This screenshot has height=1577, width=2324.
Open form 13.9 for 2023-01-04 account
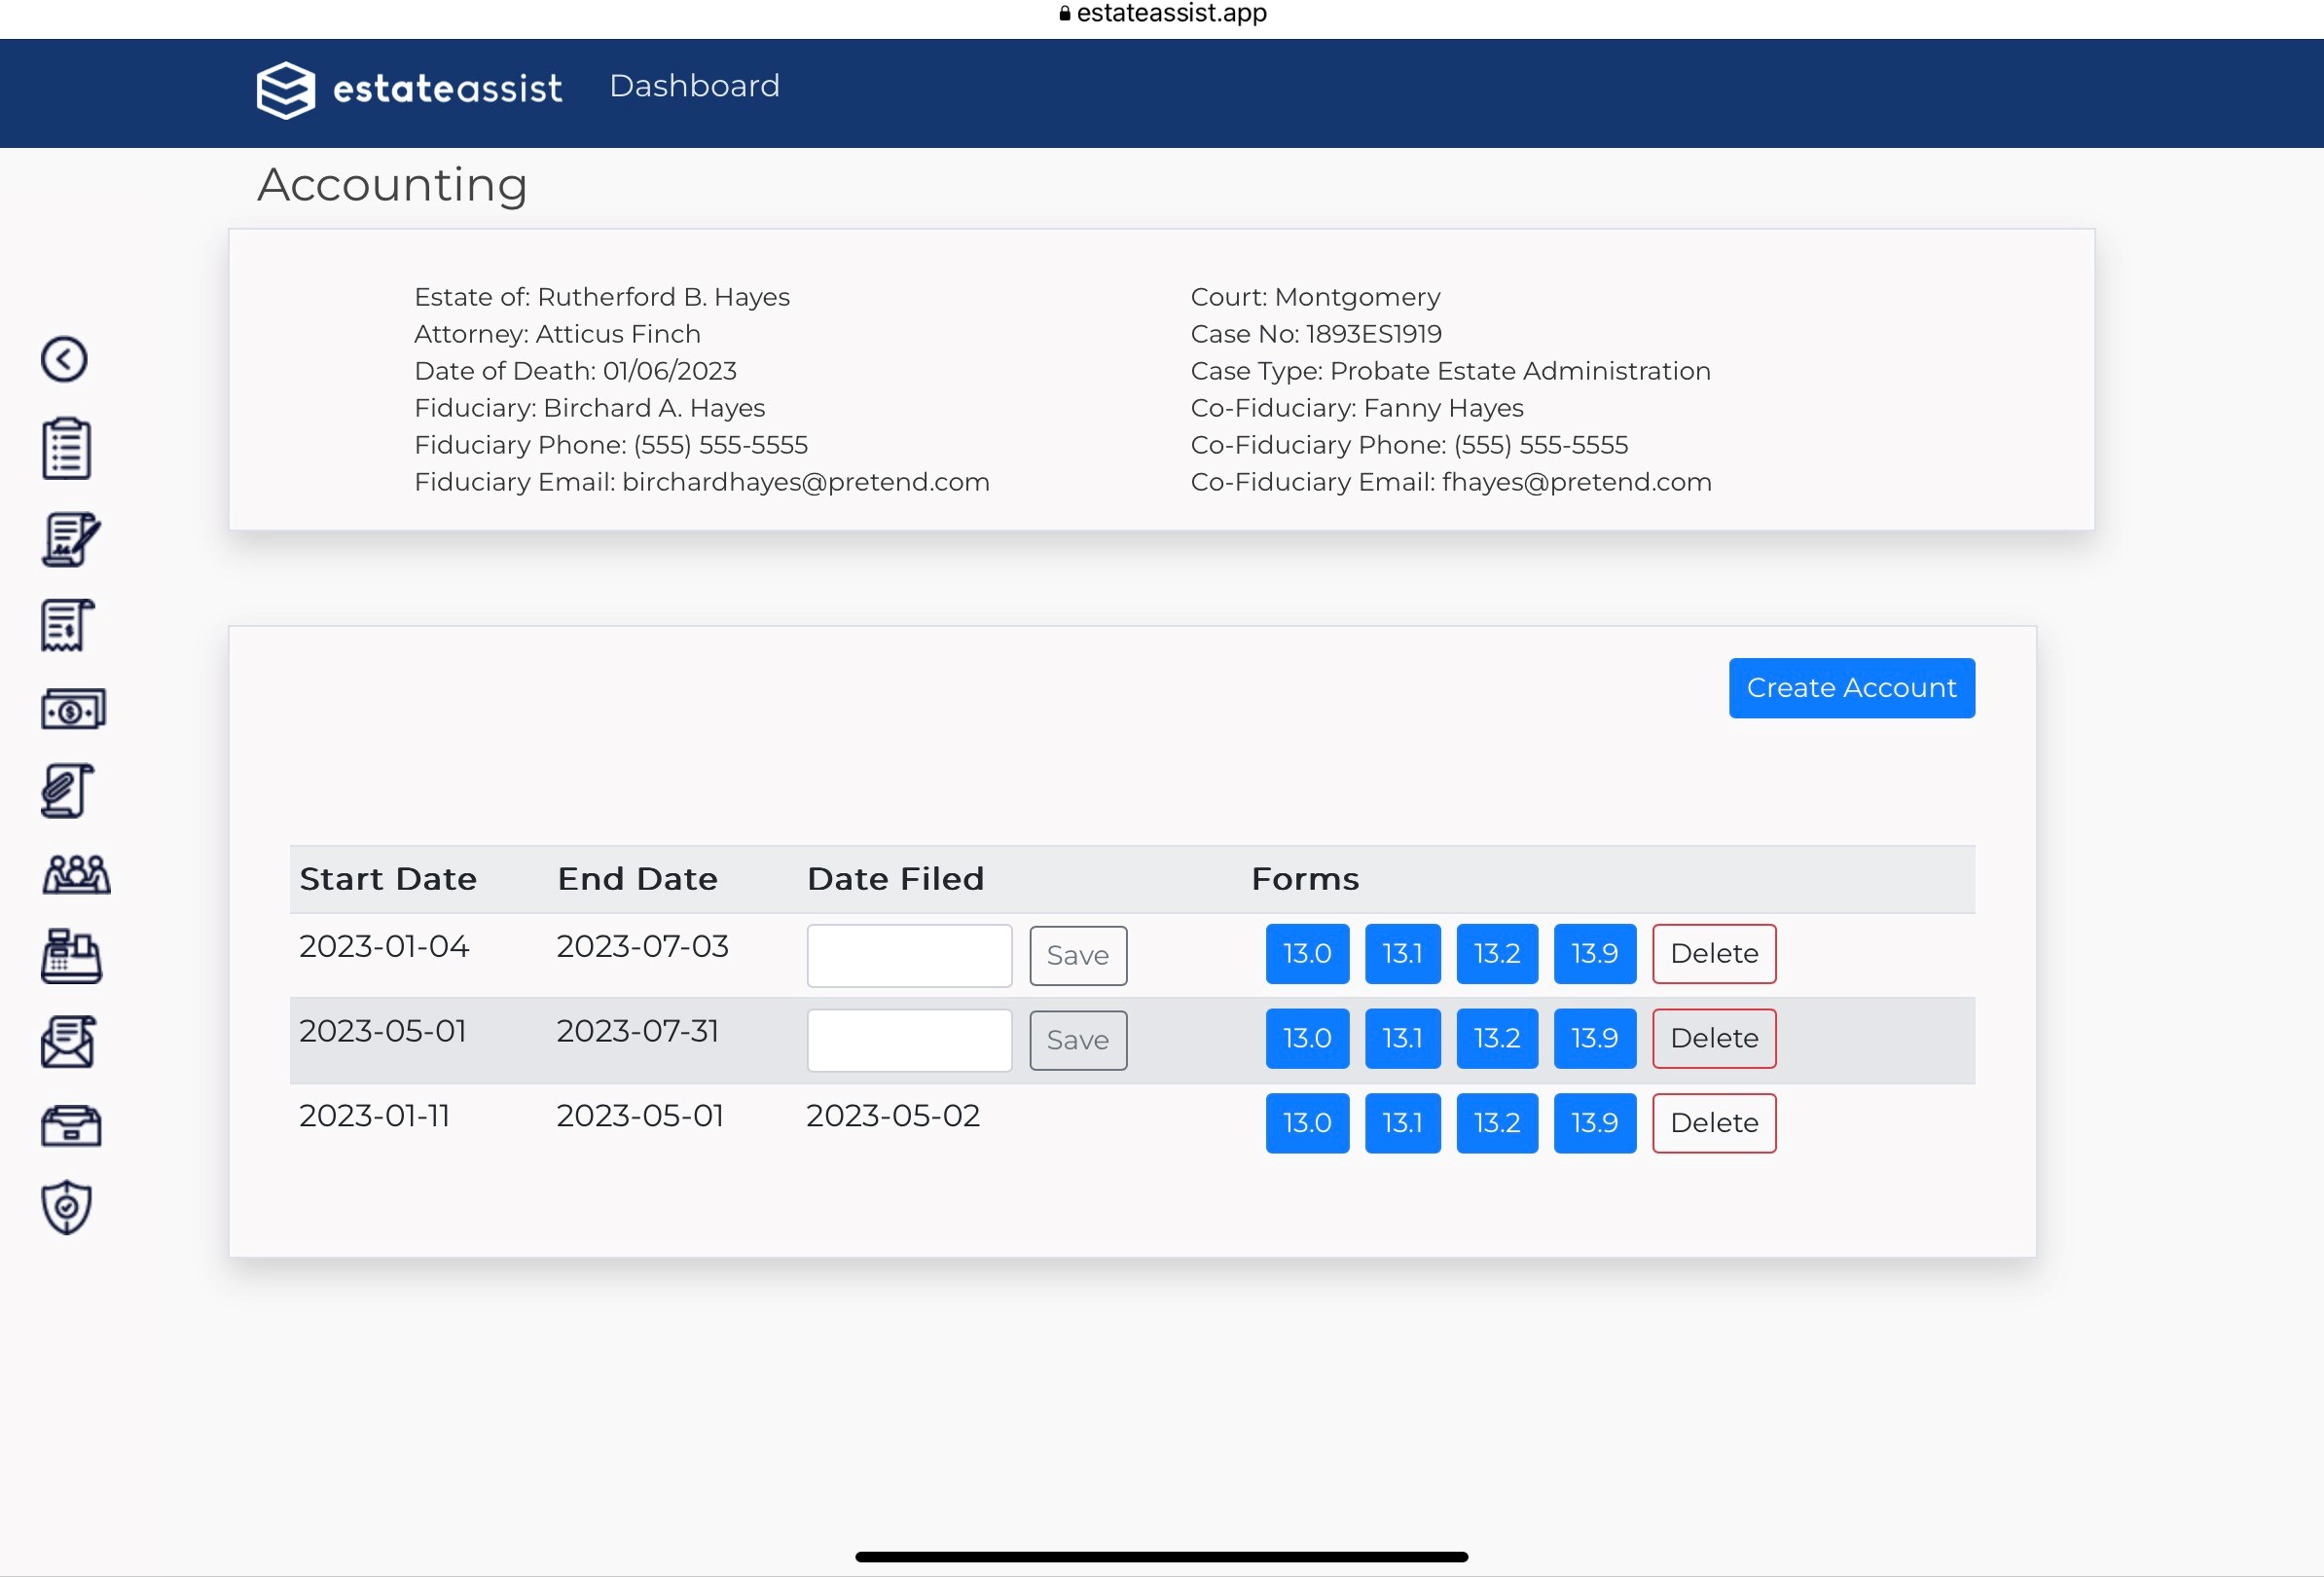point(1594,954)
